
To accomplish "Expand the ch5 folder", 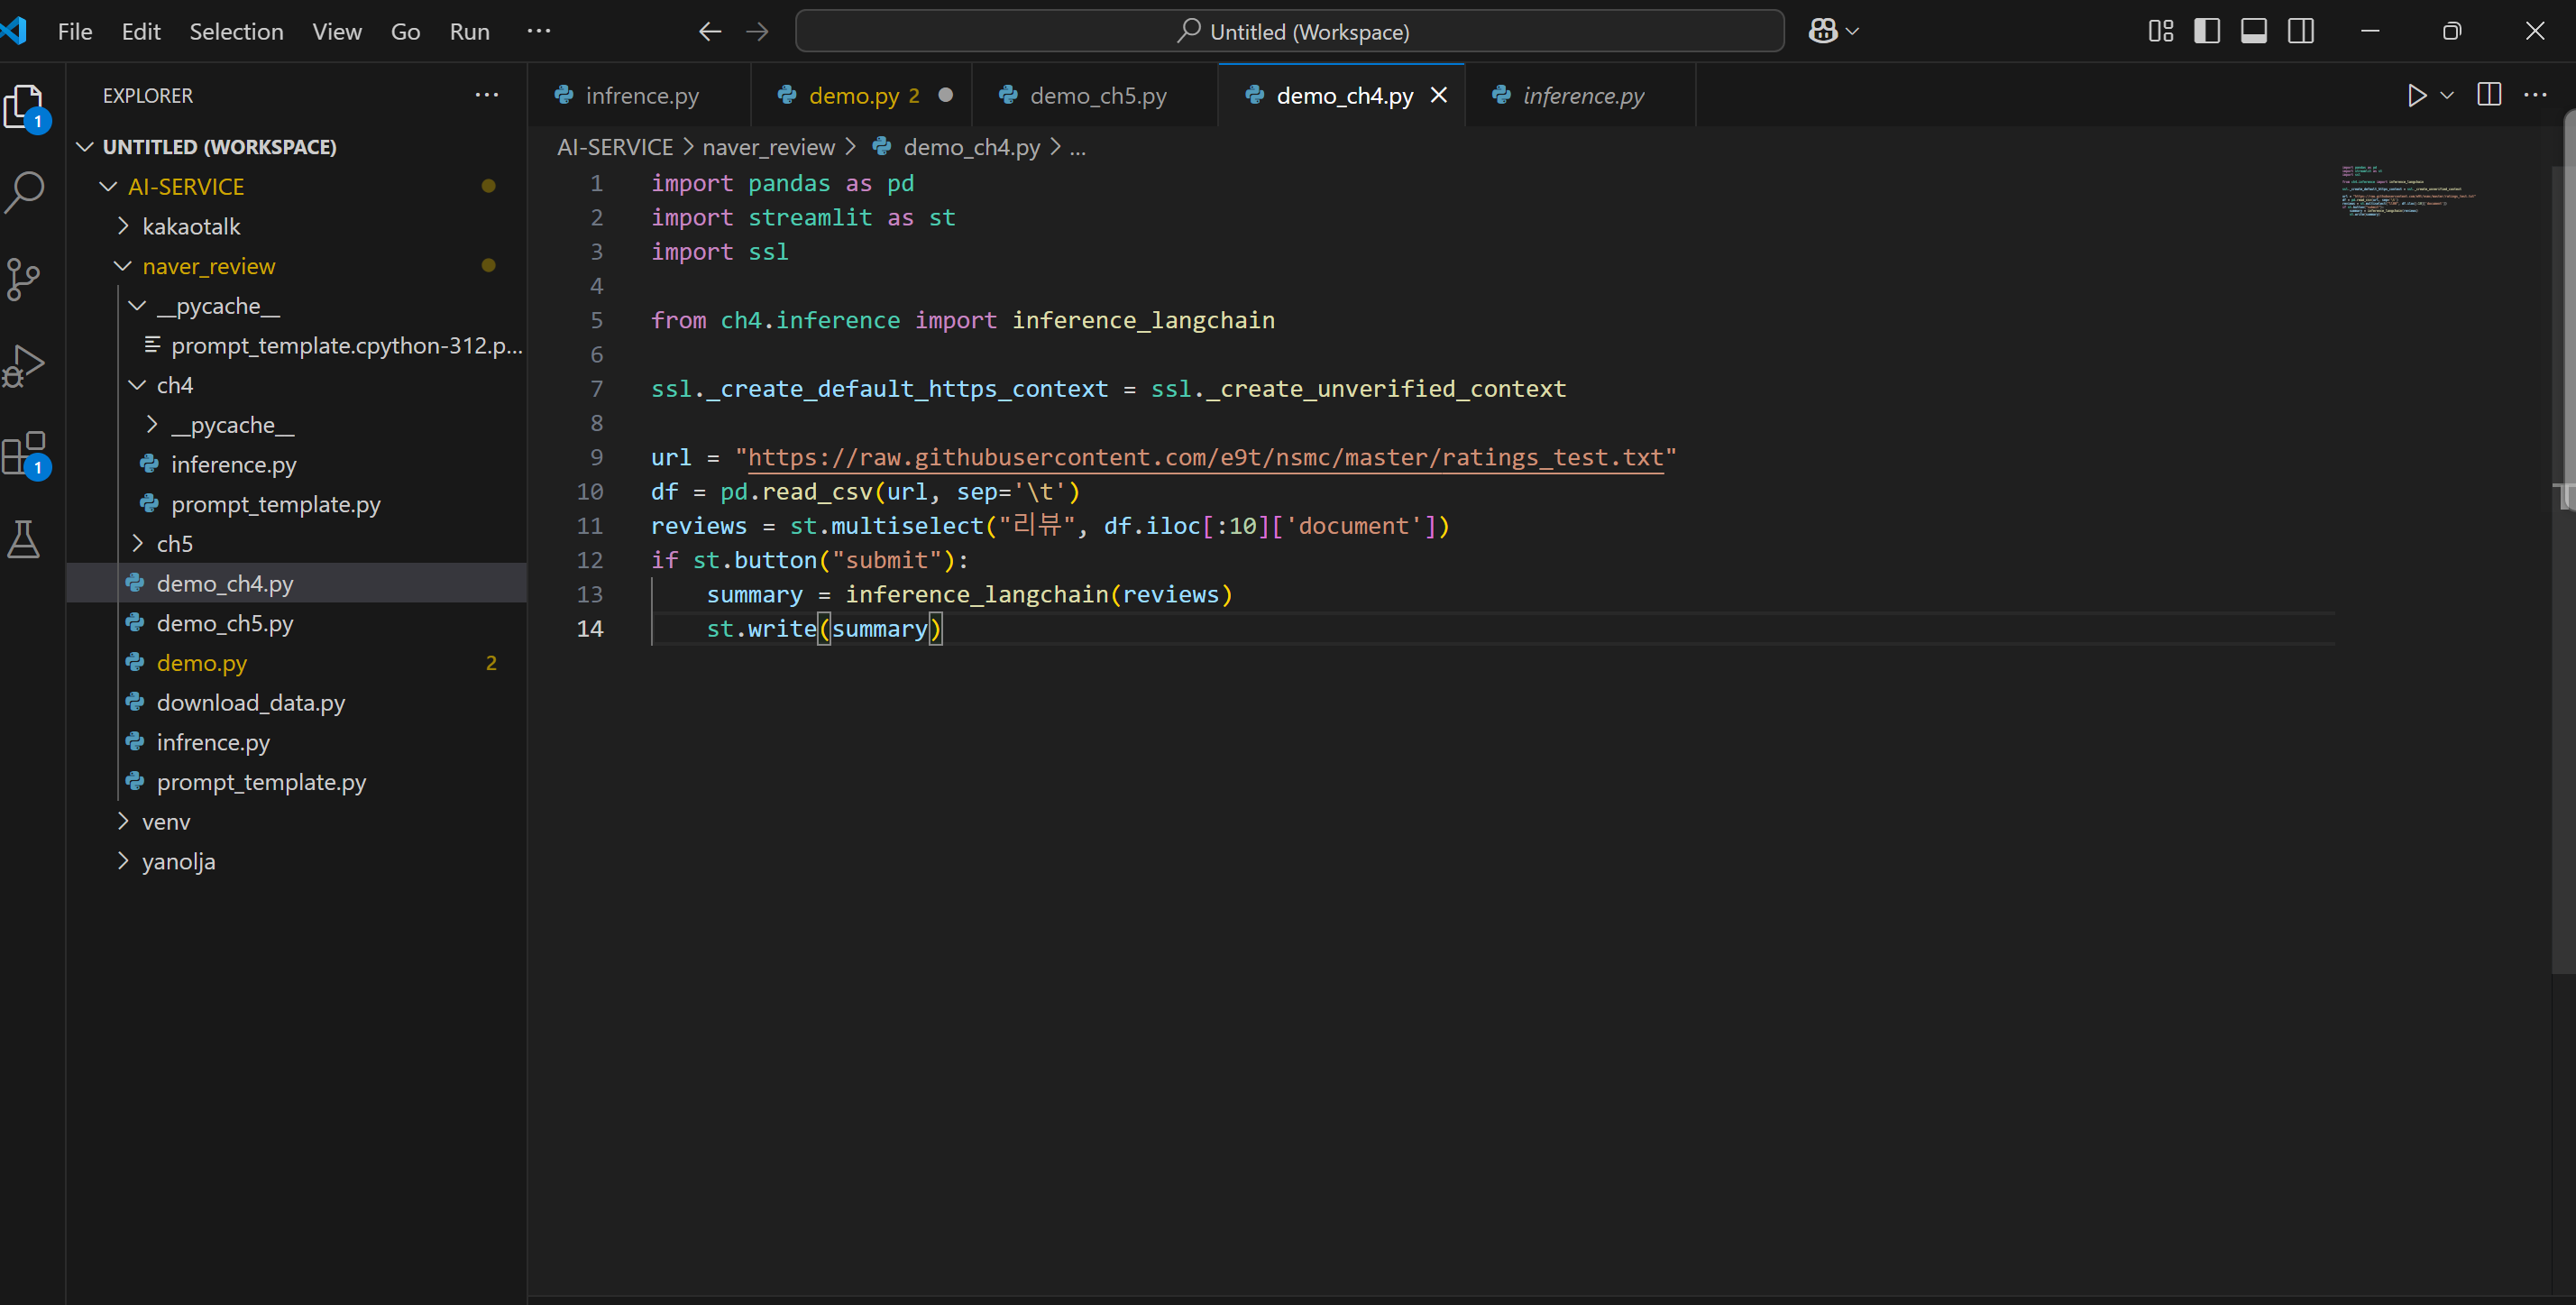I will (x=174, y=544).
